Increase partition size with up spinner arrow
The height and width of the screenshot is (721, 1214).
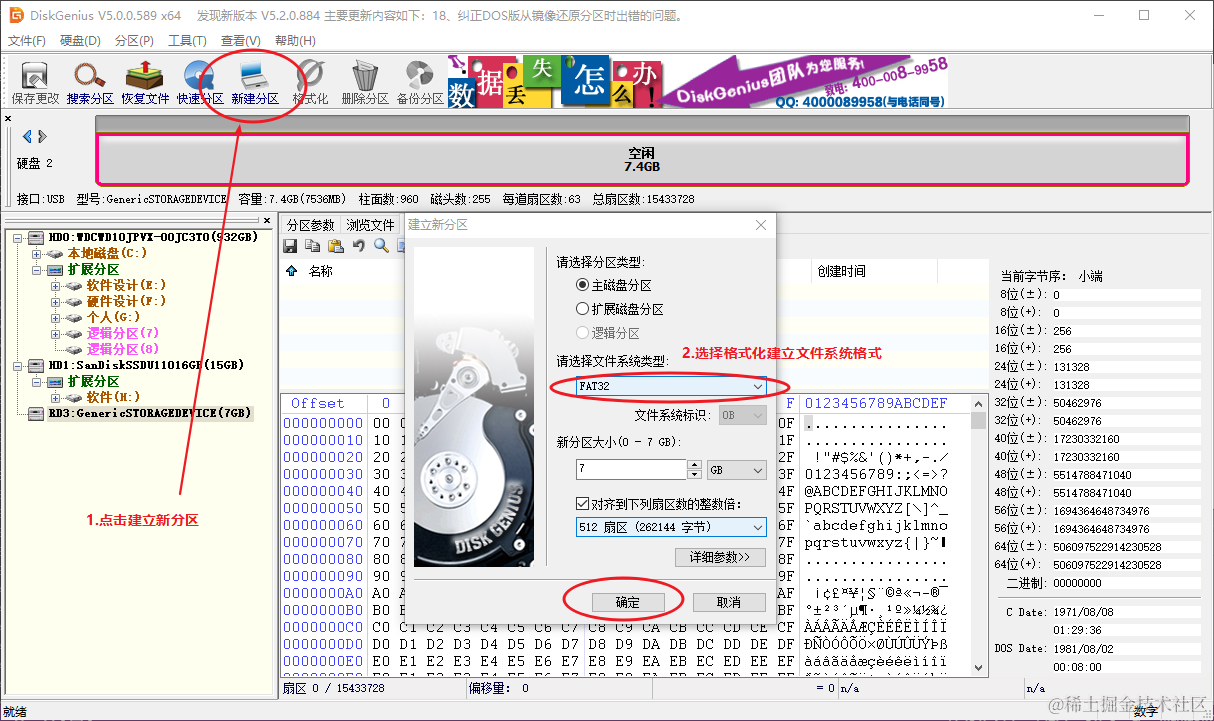pyautogui.click(x=694, y=465)
